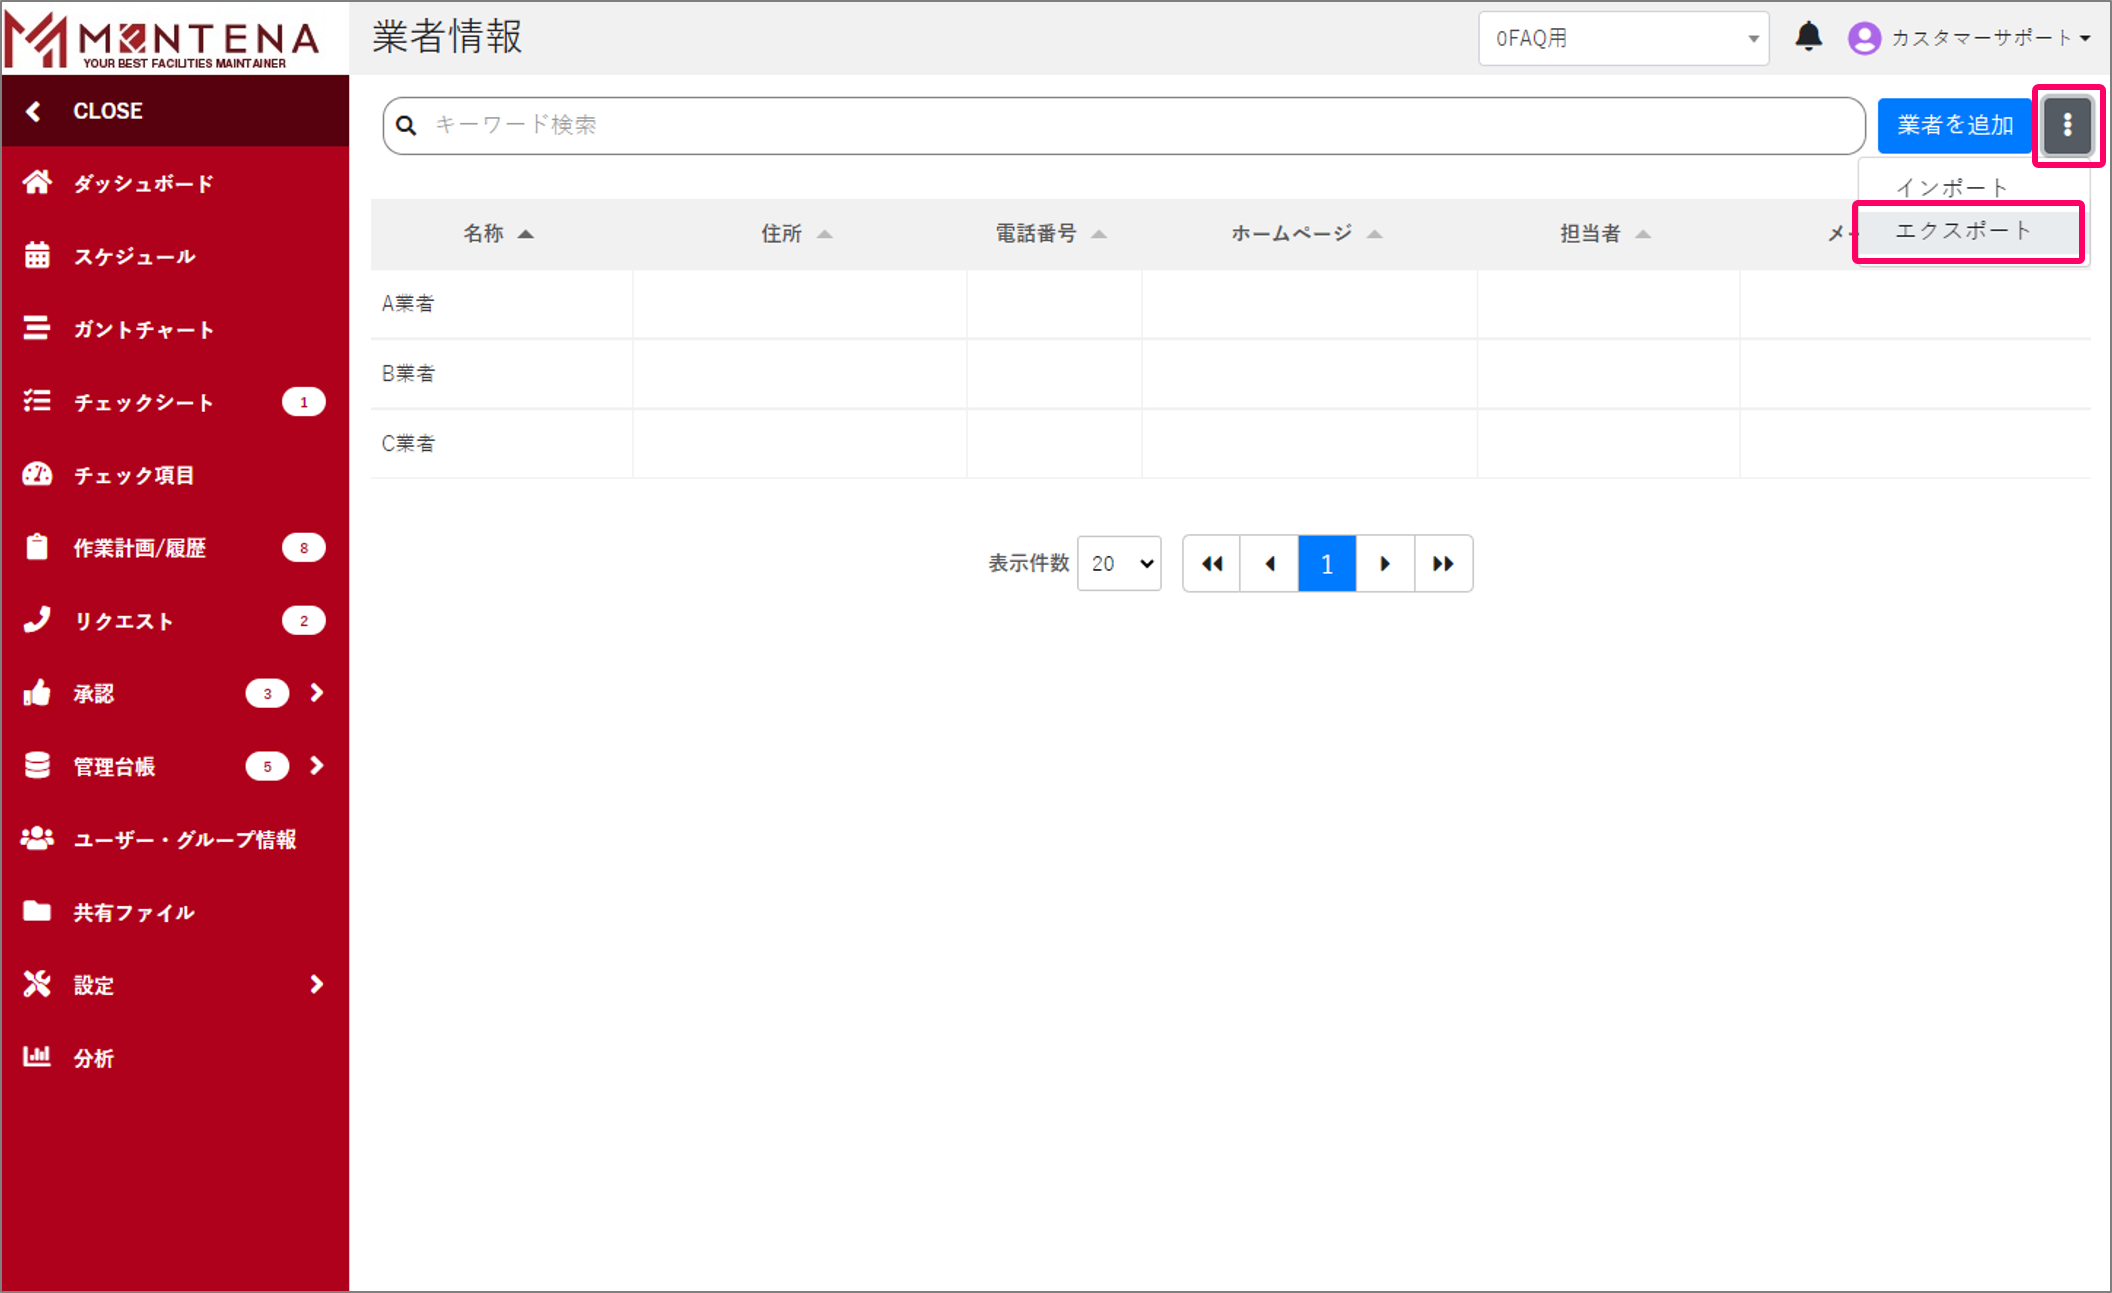This screenshot has width=2112, height=1293.
Task: Click the user avatar icon
Action: pyautogui.click(x=1864, y=38)
